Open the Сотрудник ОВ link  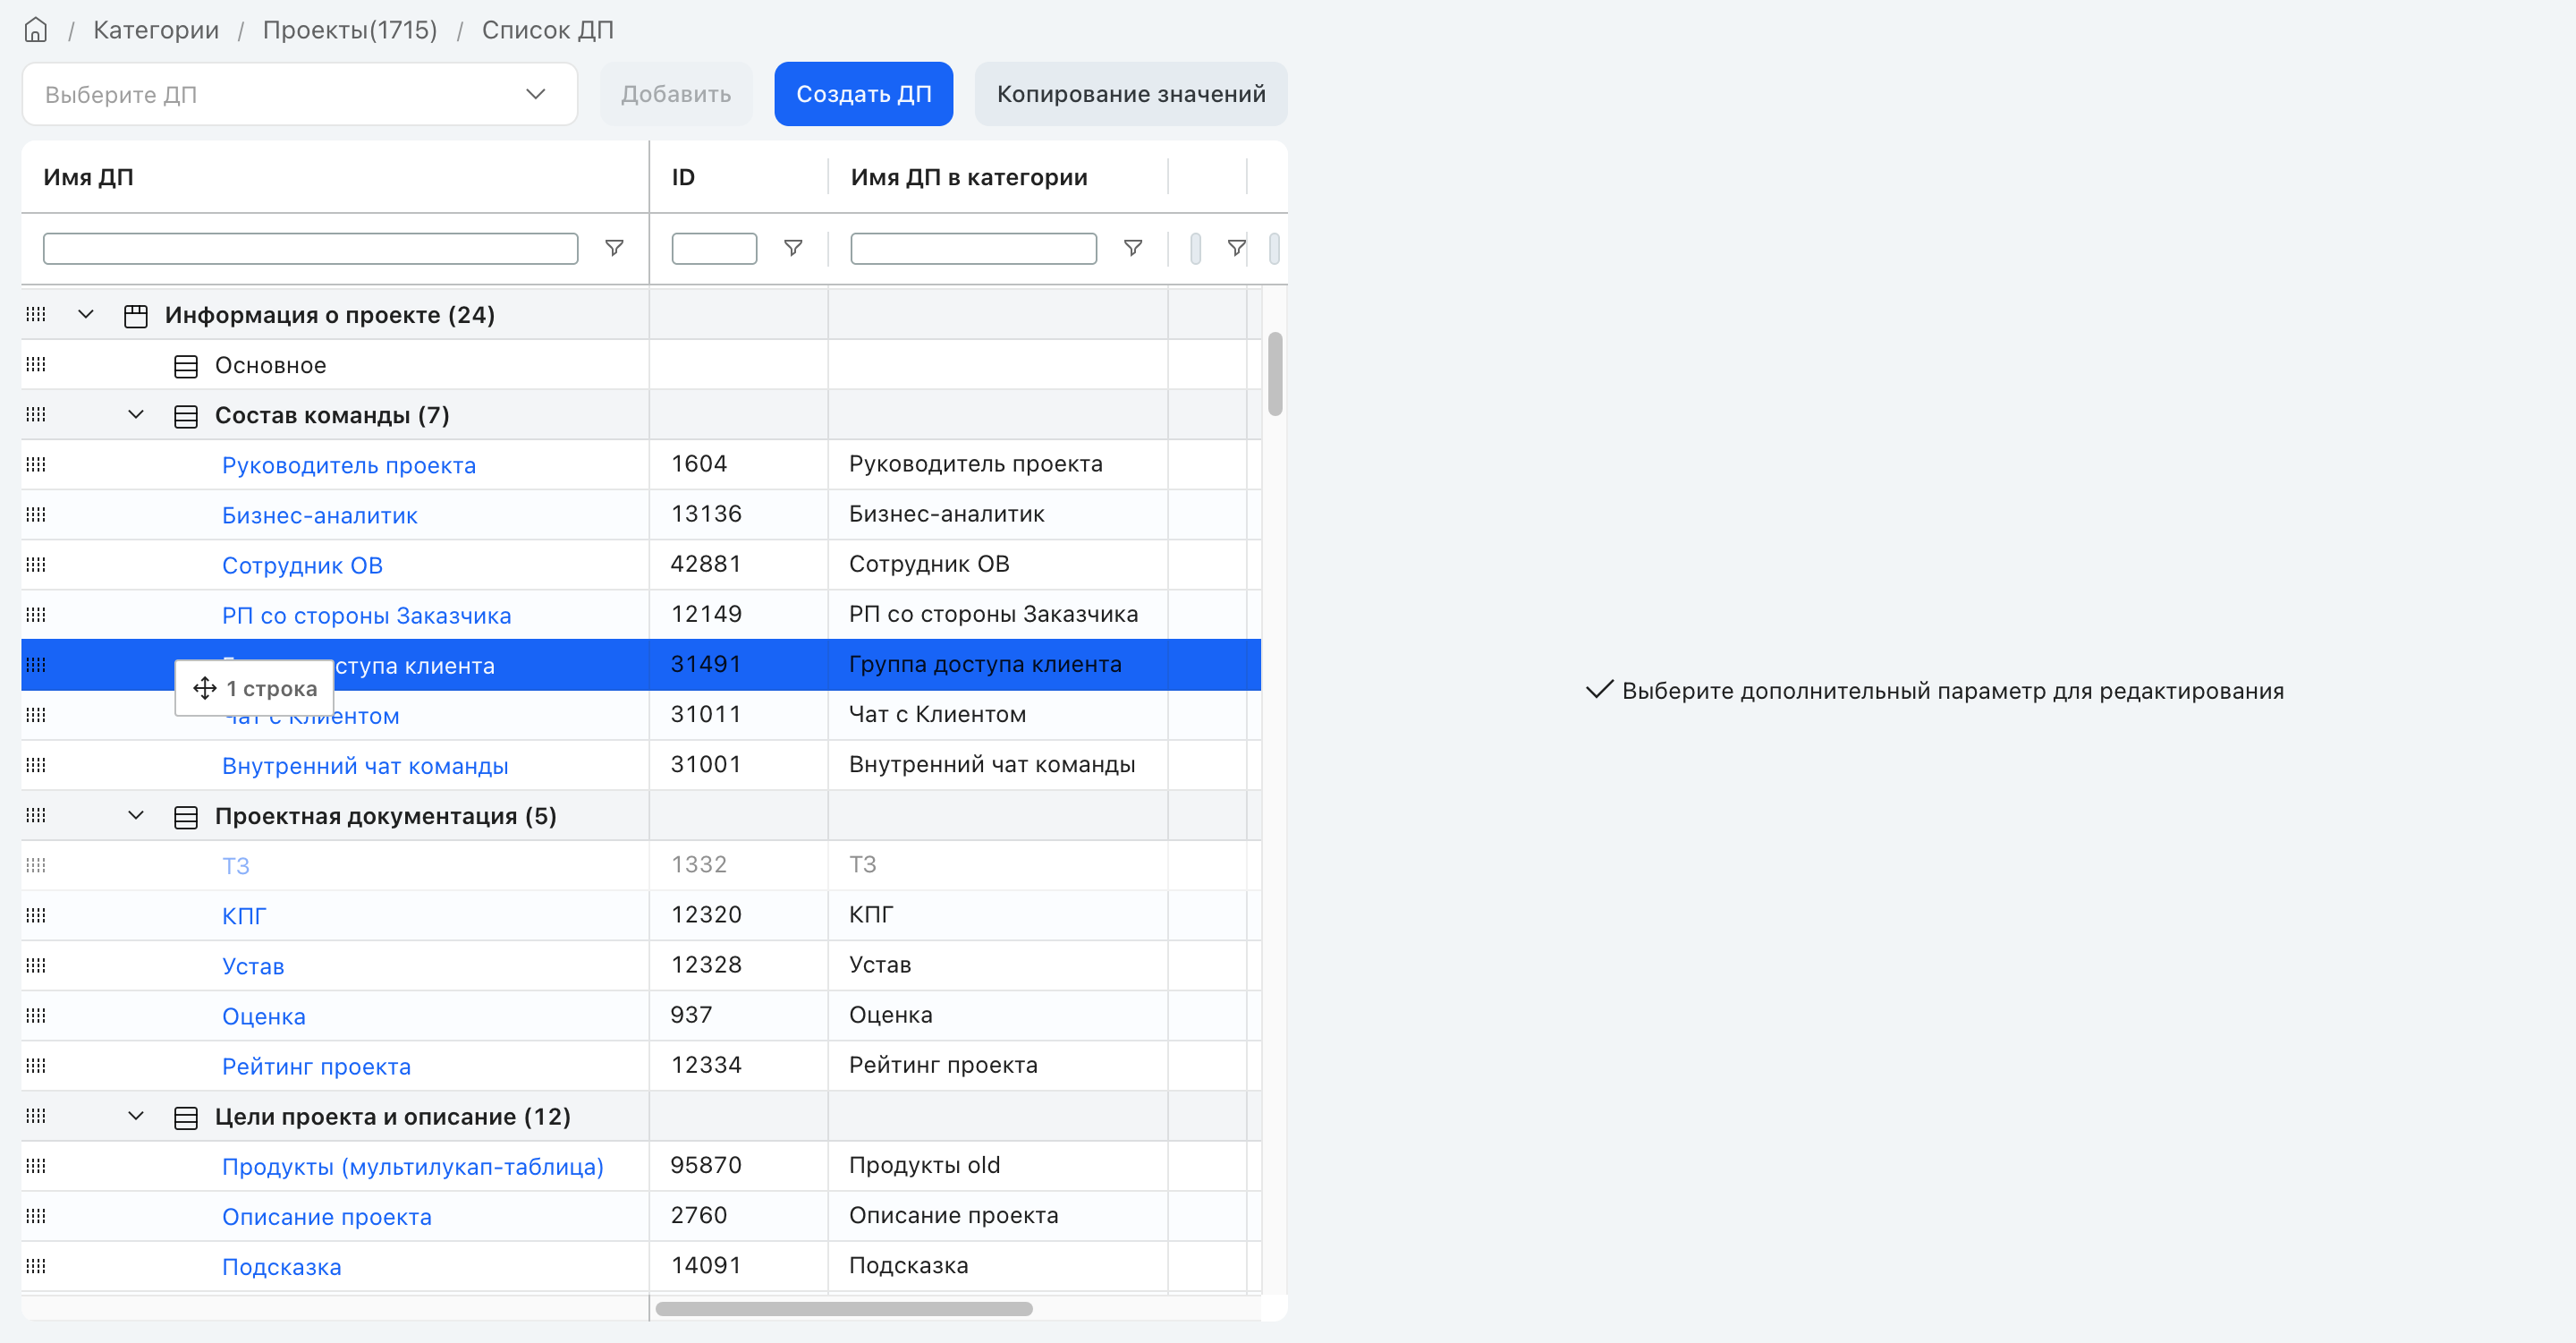pos(302,565)
